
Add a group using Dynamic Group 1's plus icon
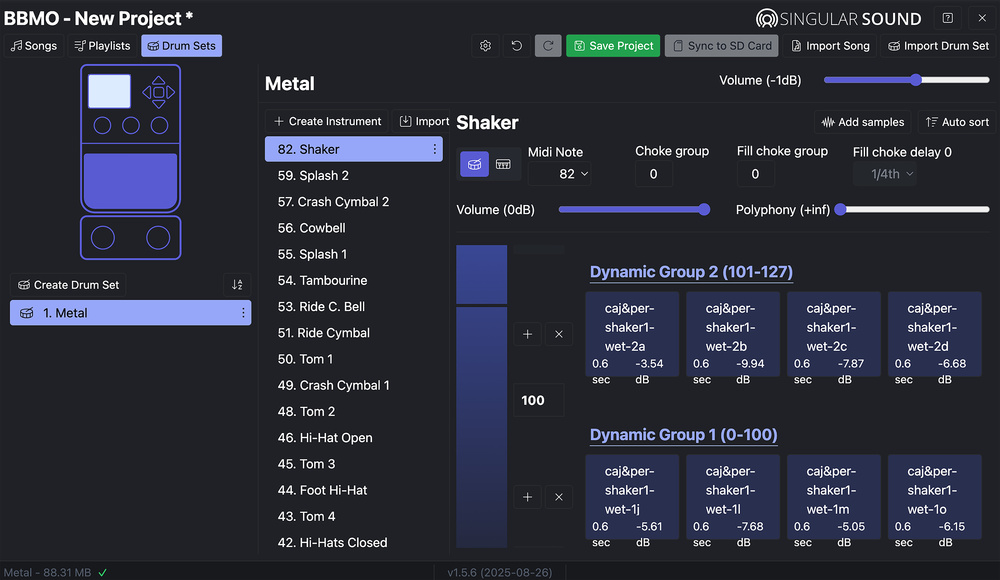coord(528,497)
